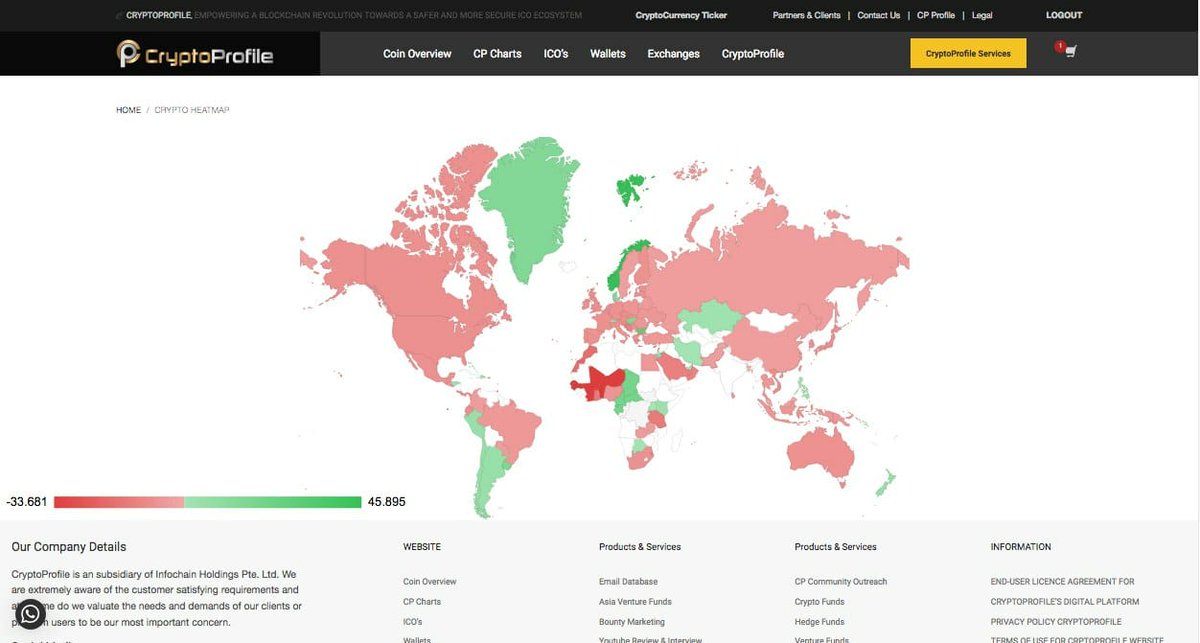This screenshot has width=1200, height=643.
Task: Go to HOME breadcrumb
Action: pos(128,110)
